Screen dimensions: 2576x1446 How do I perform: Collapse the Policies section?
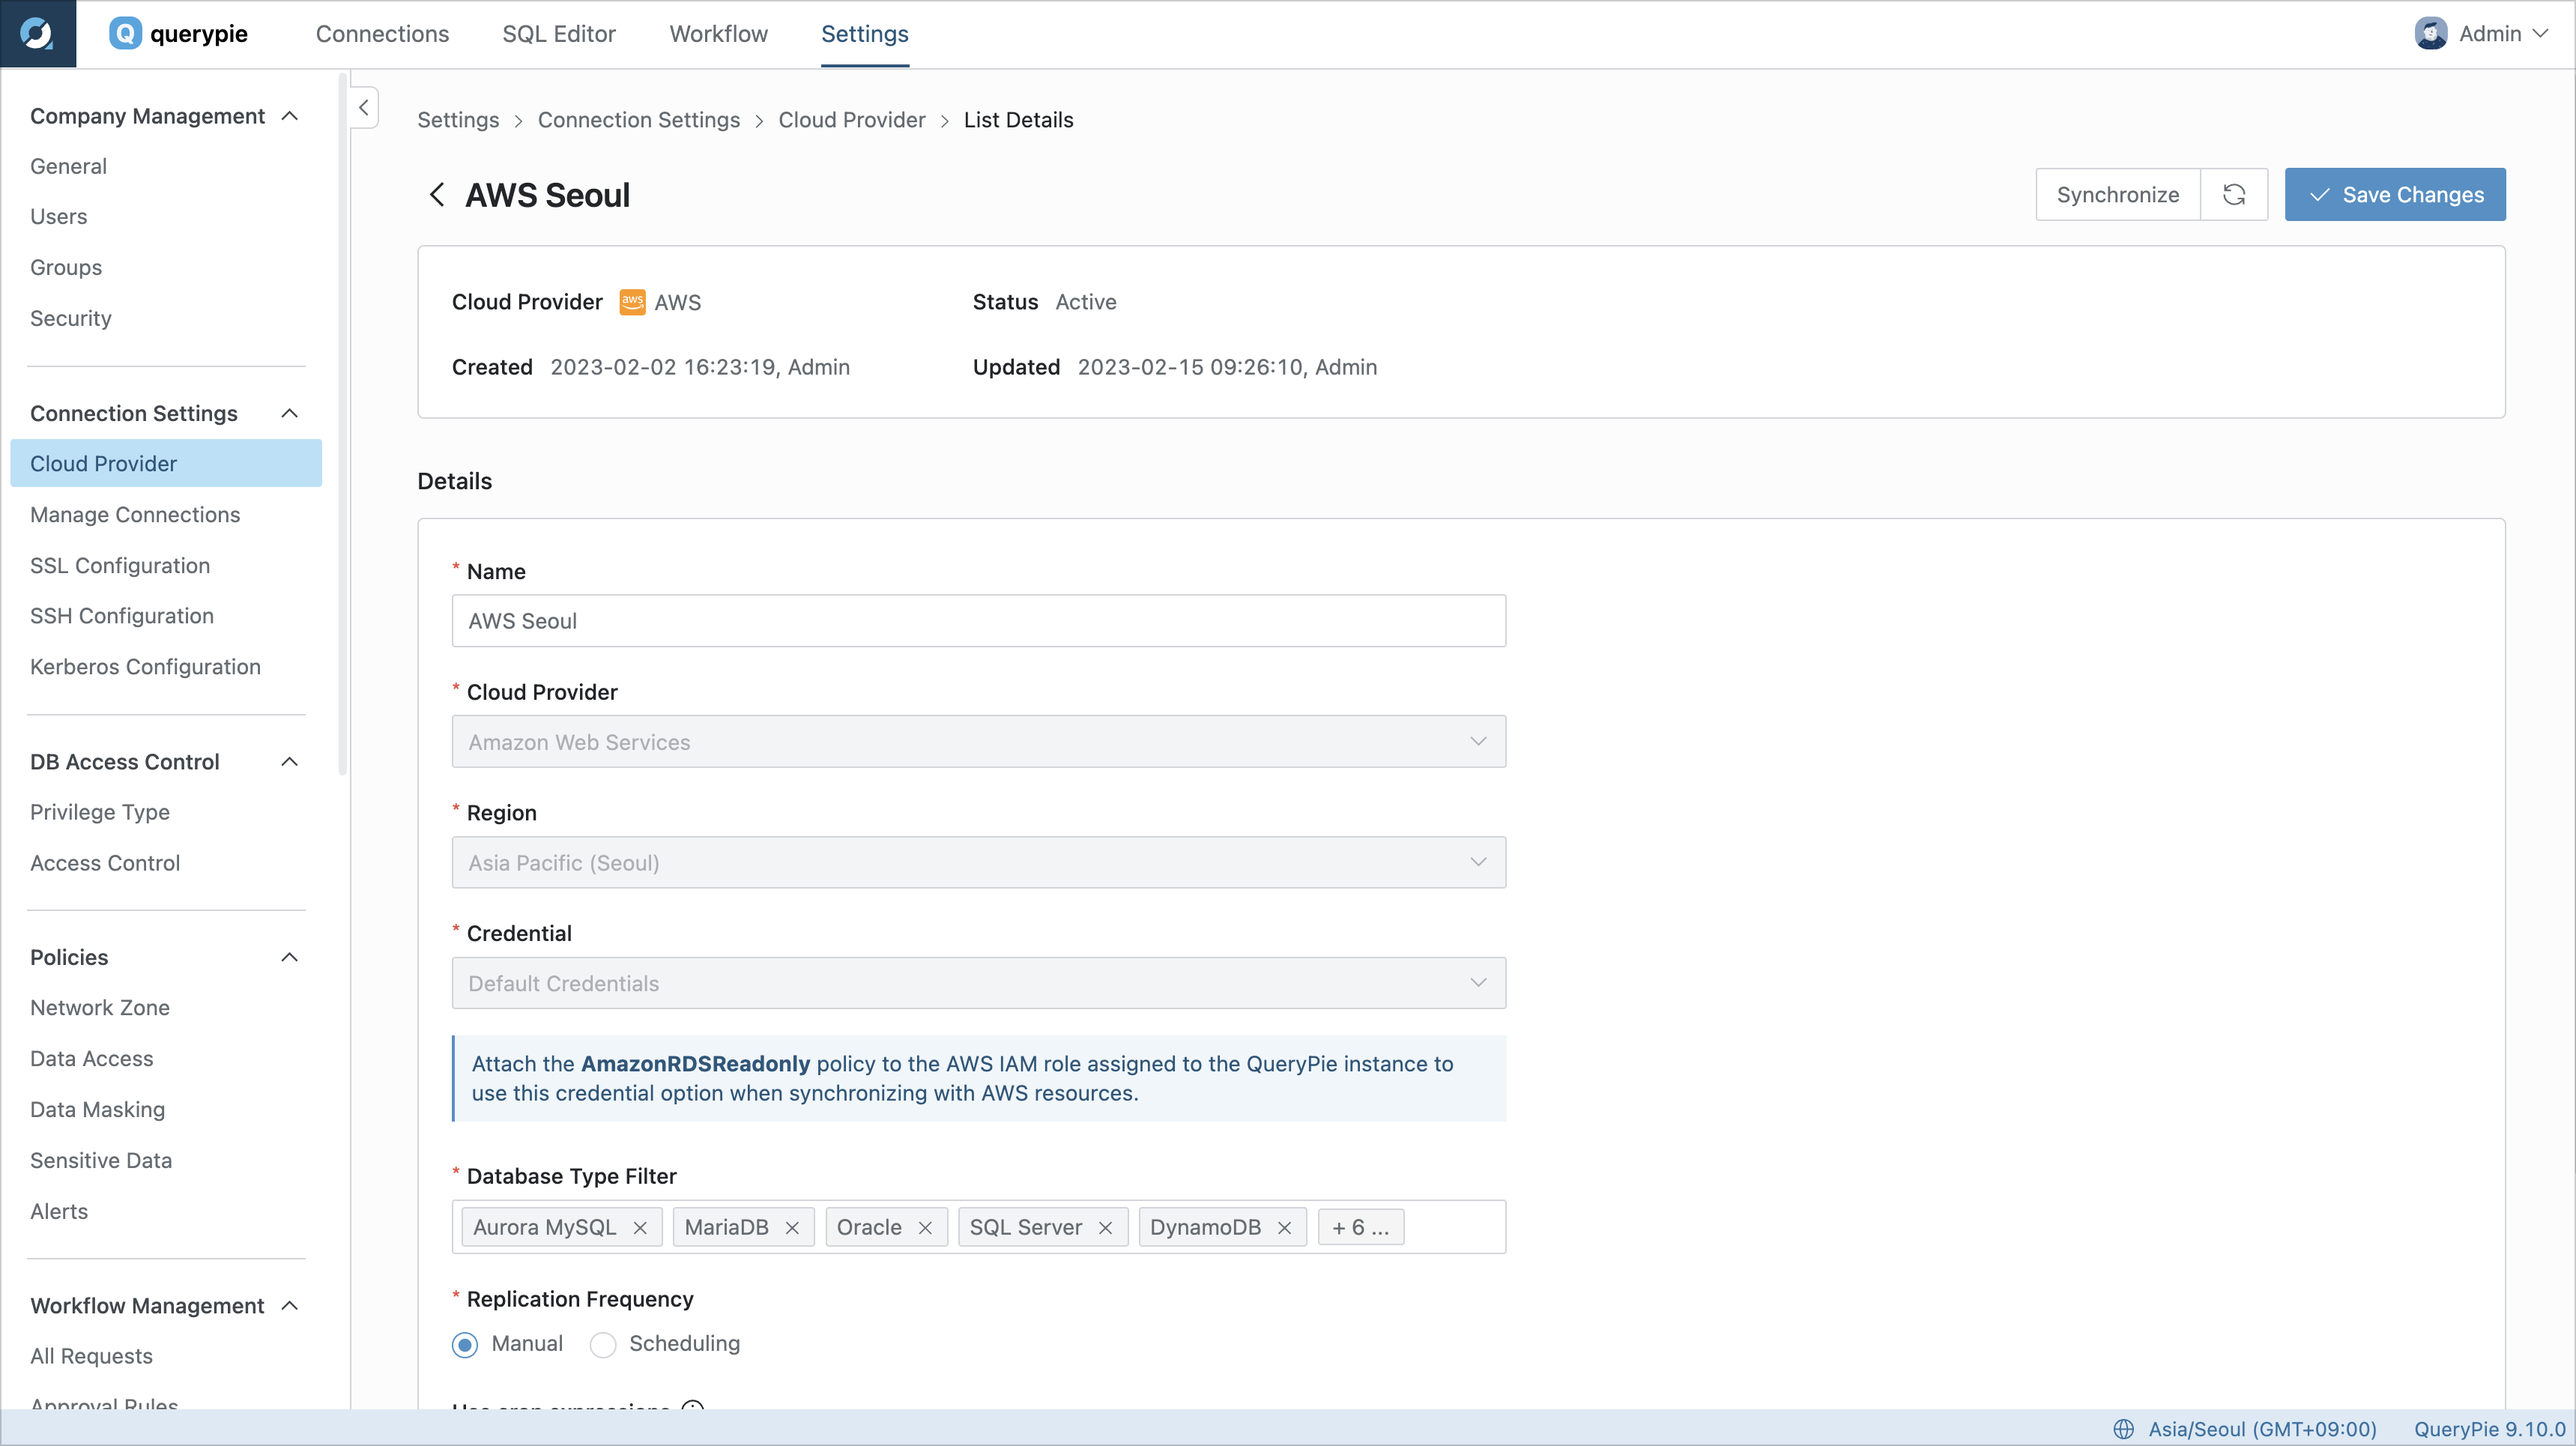click(290, 957)
